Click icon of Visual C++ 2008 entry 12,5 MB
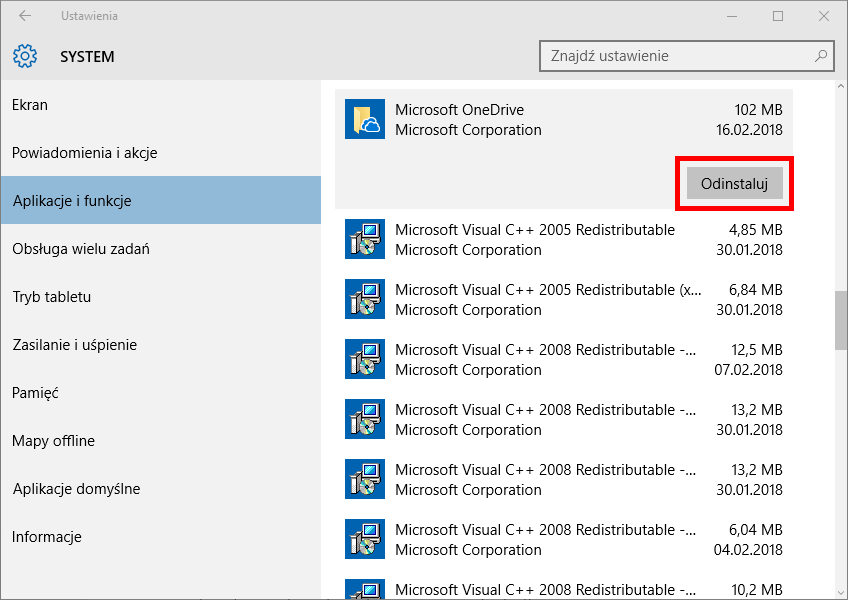Image resolution: width=848 pixels, height=600 pixels. tap(365, 359)
